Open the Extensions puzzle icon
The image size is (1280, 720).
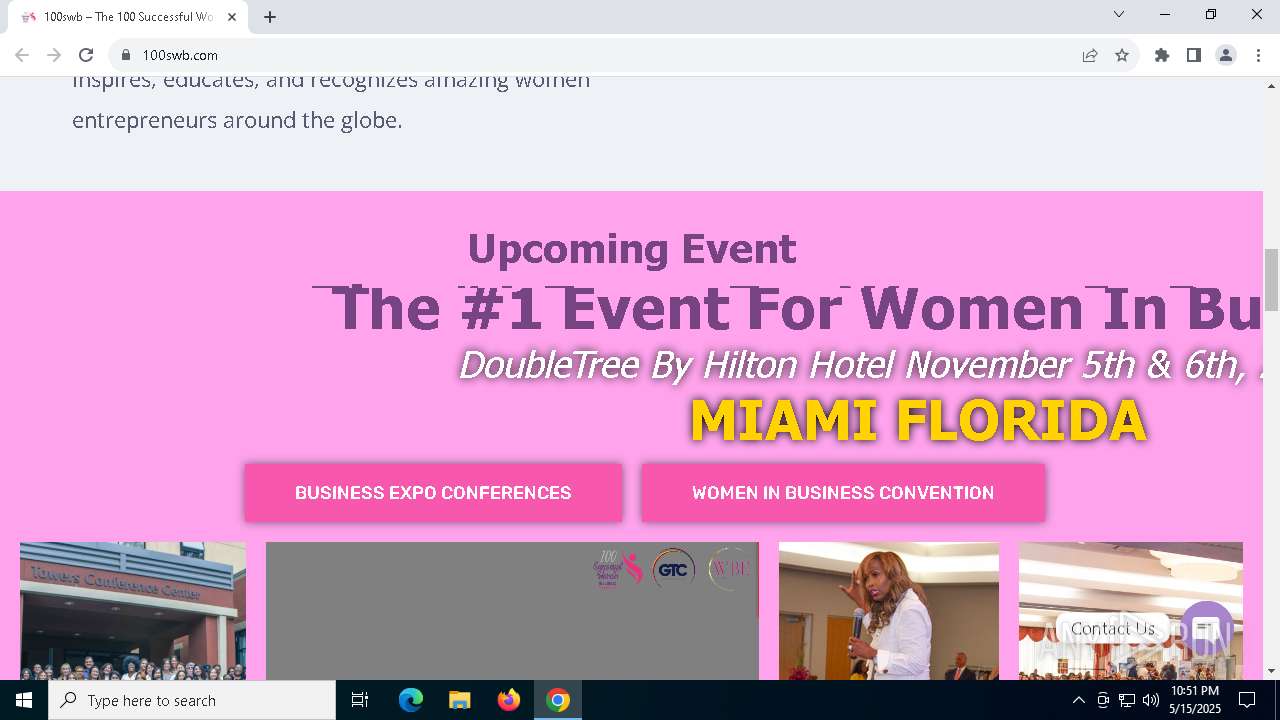pos(1162,55)
